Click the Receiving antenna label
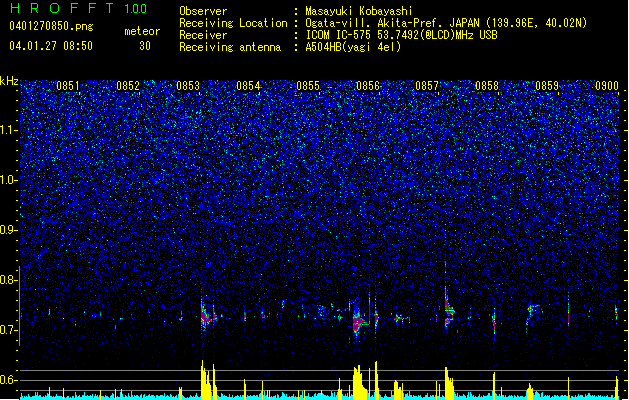This screenshot has height=400, width=629. 230,47
